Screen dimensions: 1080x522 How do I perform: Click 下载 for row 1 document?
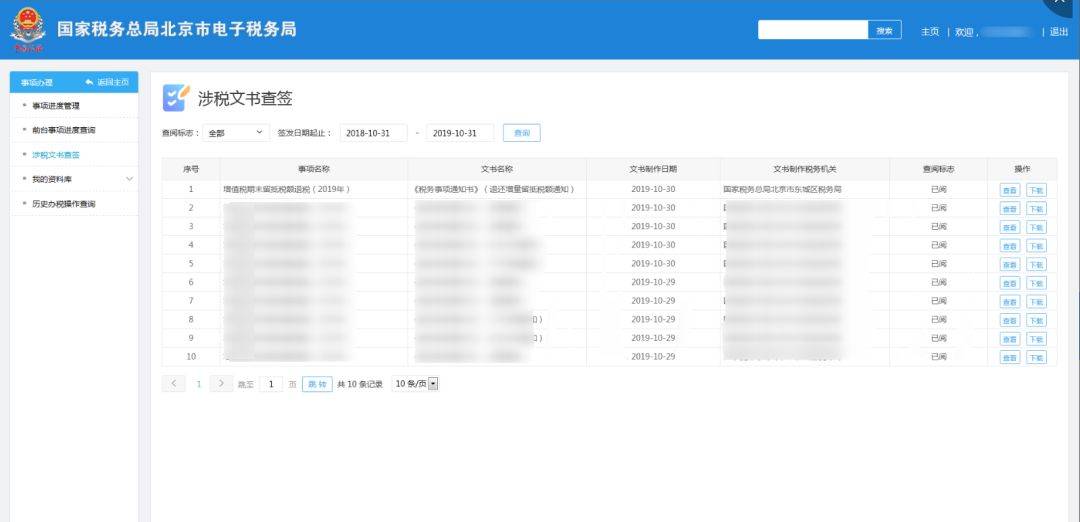pyautogui.click(x=1036, y=190)
